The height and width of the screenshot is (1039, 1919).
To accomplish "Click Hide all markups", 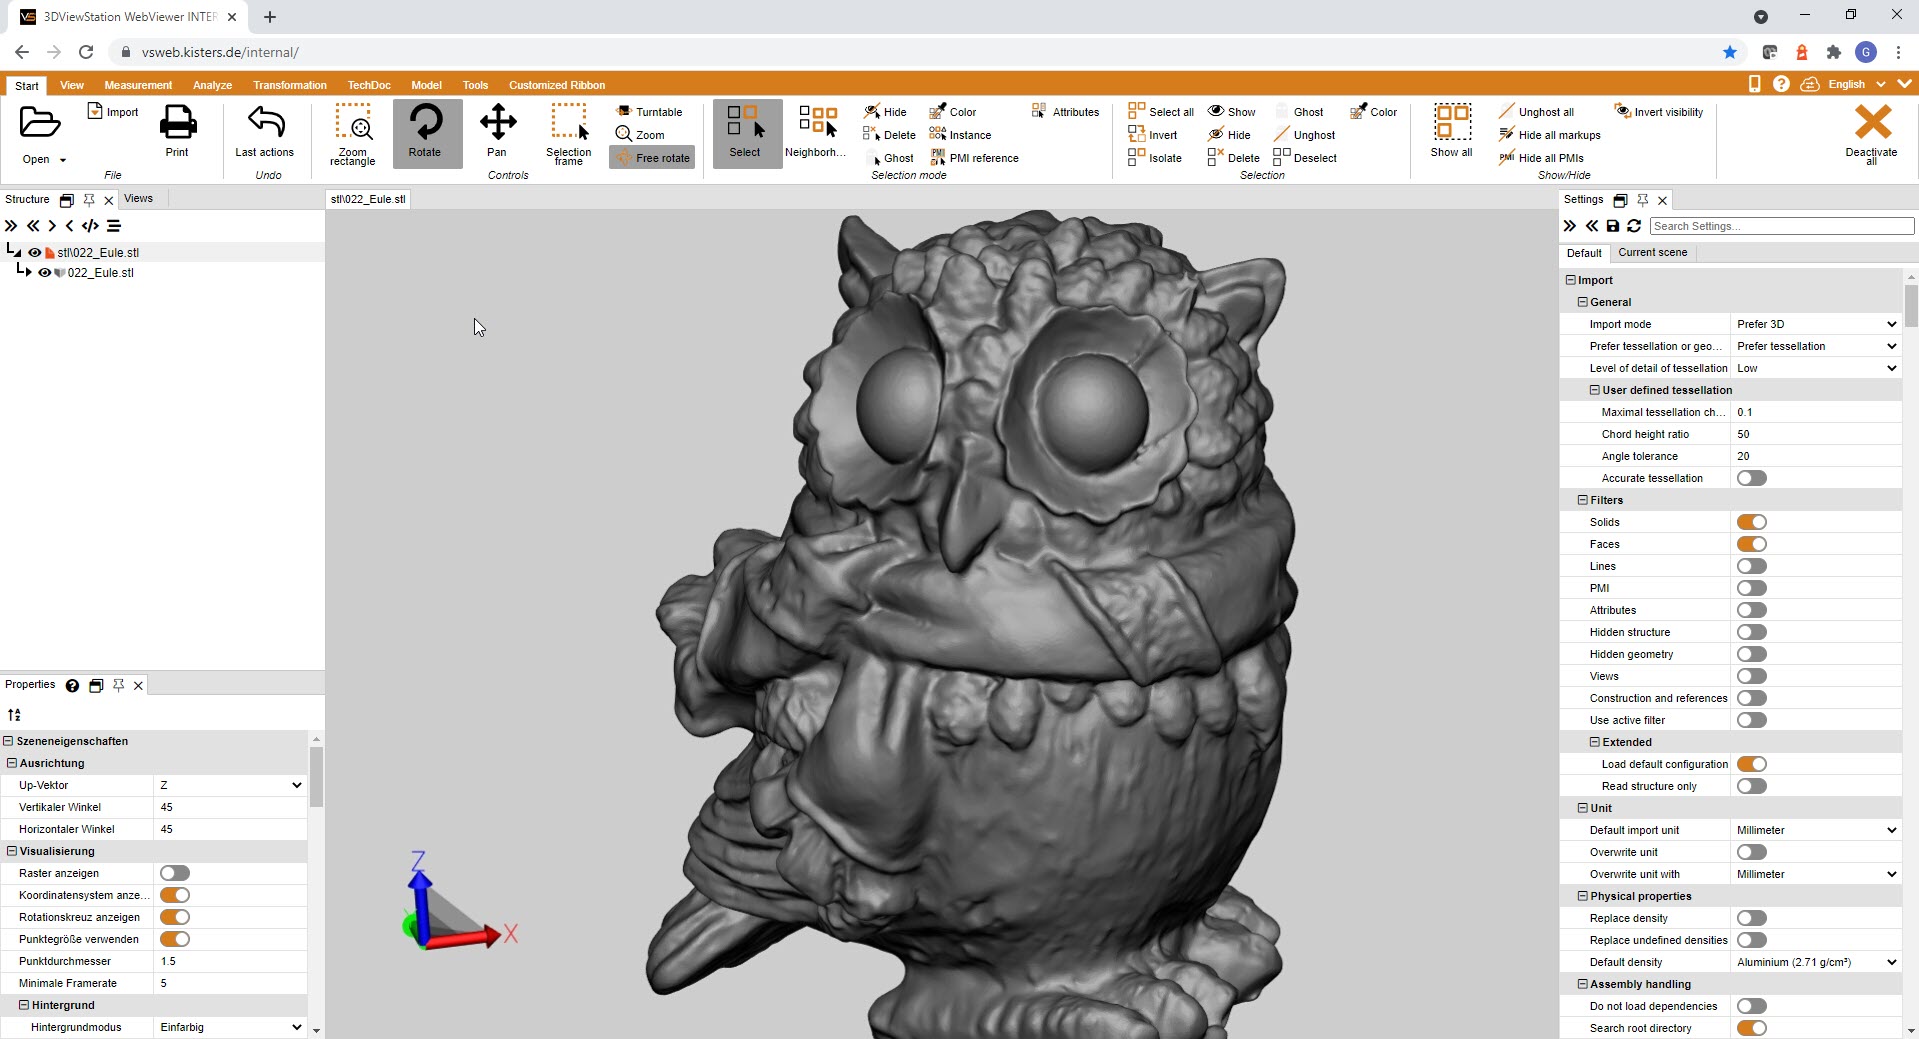I will pos(1549,135).
